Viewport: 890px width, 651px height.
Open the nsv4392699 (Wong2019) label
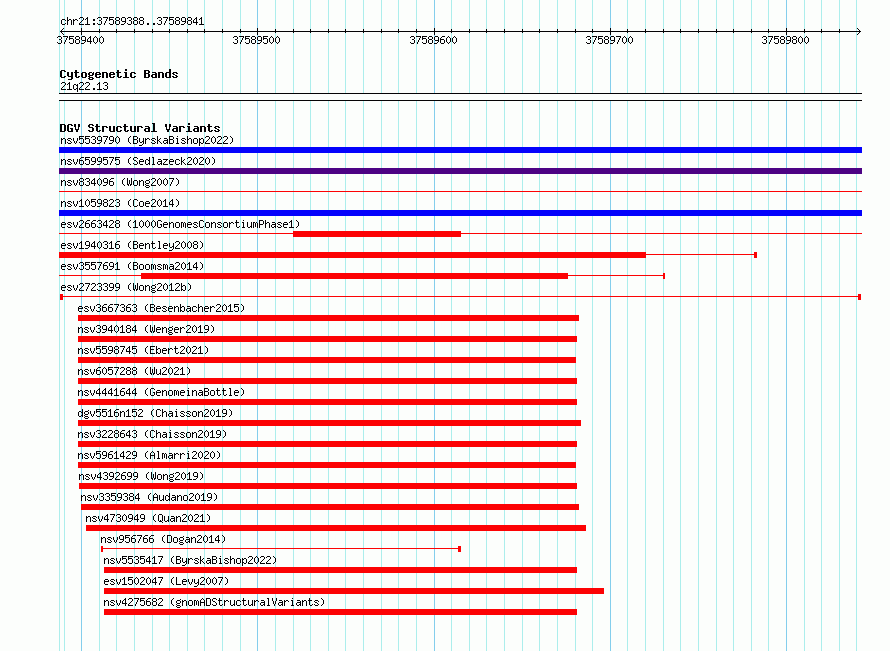pos(141,476)
